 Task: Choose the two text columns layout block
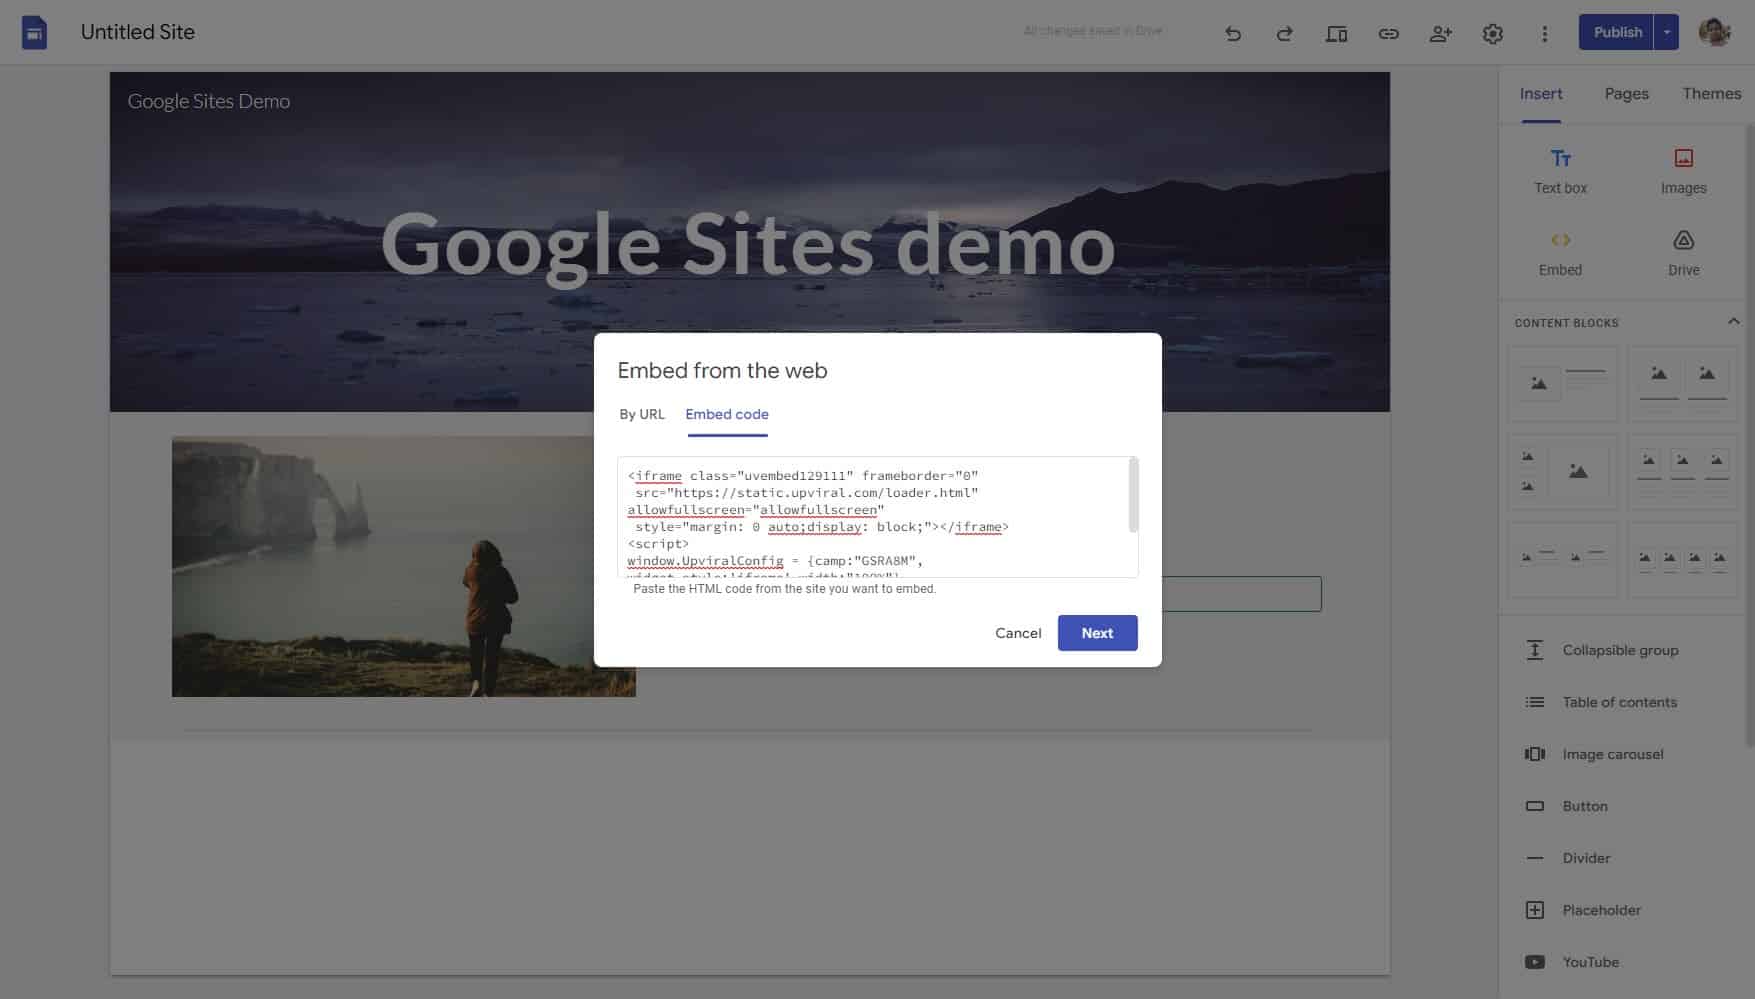(1562, 560)
